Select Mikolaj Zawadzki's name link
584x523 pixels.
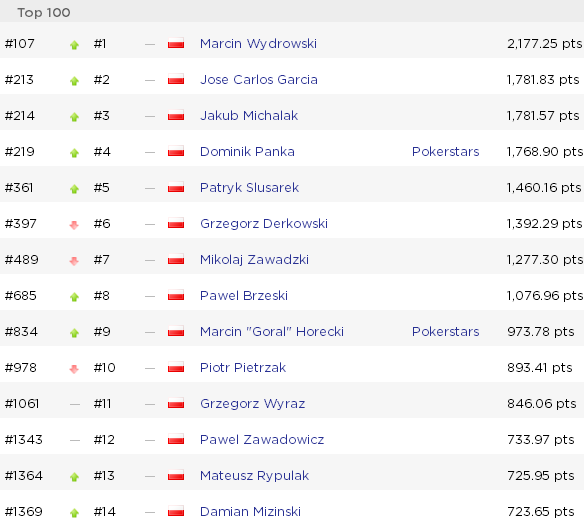tap(254, 260)
